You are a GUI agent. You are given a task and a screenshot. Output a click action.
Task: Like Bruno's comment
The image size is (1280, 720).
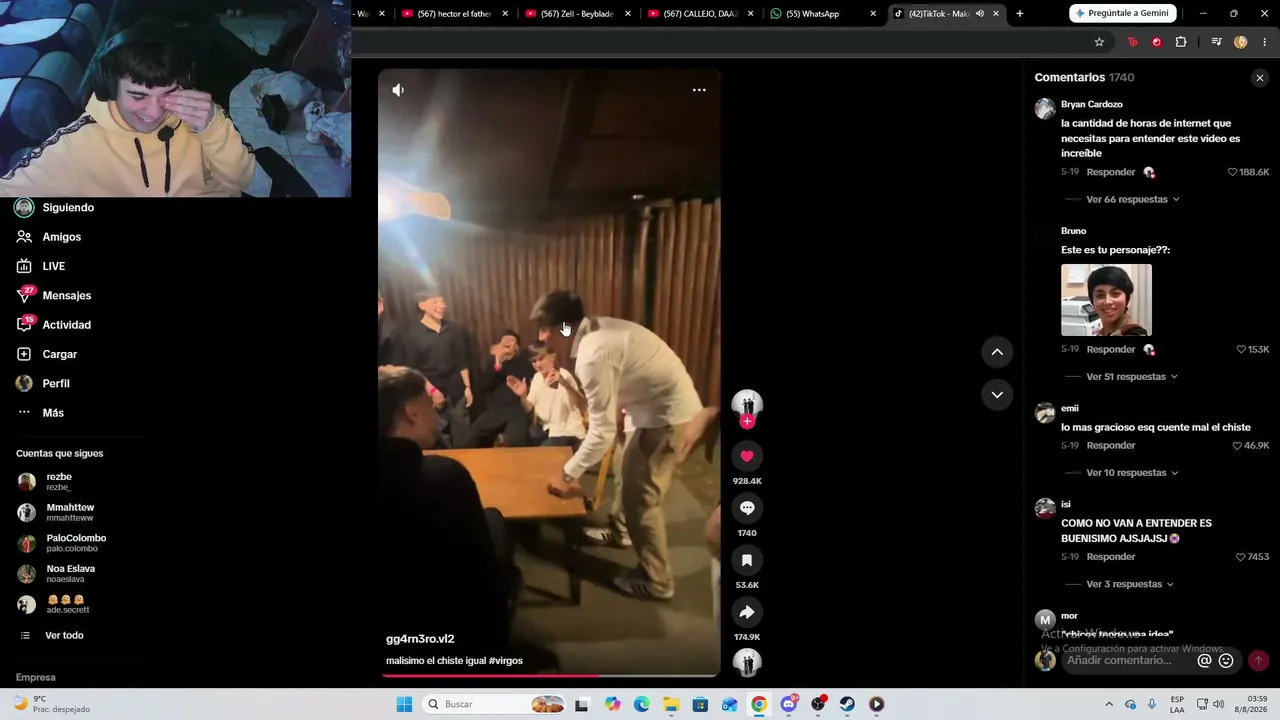point(1241,349)
